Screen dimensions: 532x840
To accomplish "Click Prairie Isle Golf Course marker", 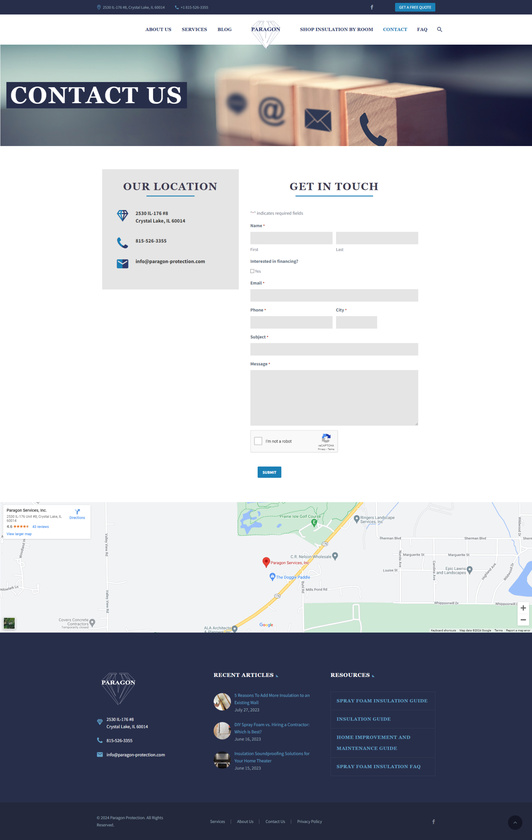I will click(x=314, y=521).
